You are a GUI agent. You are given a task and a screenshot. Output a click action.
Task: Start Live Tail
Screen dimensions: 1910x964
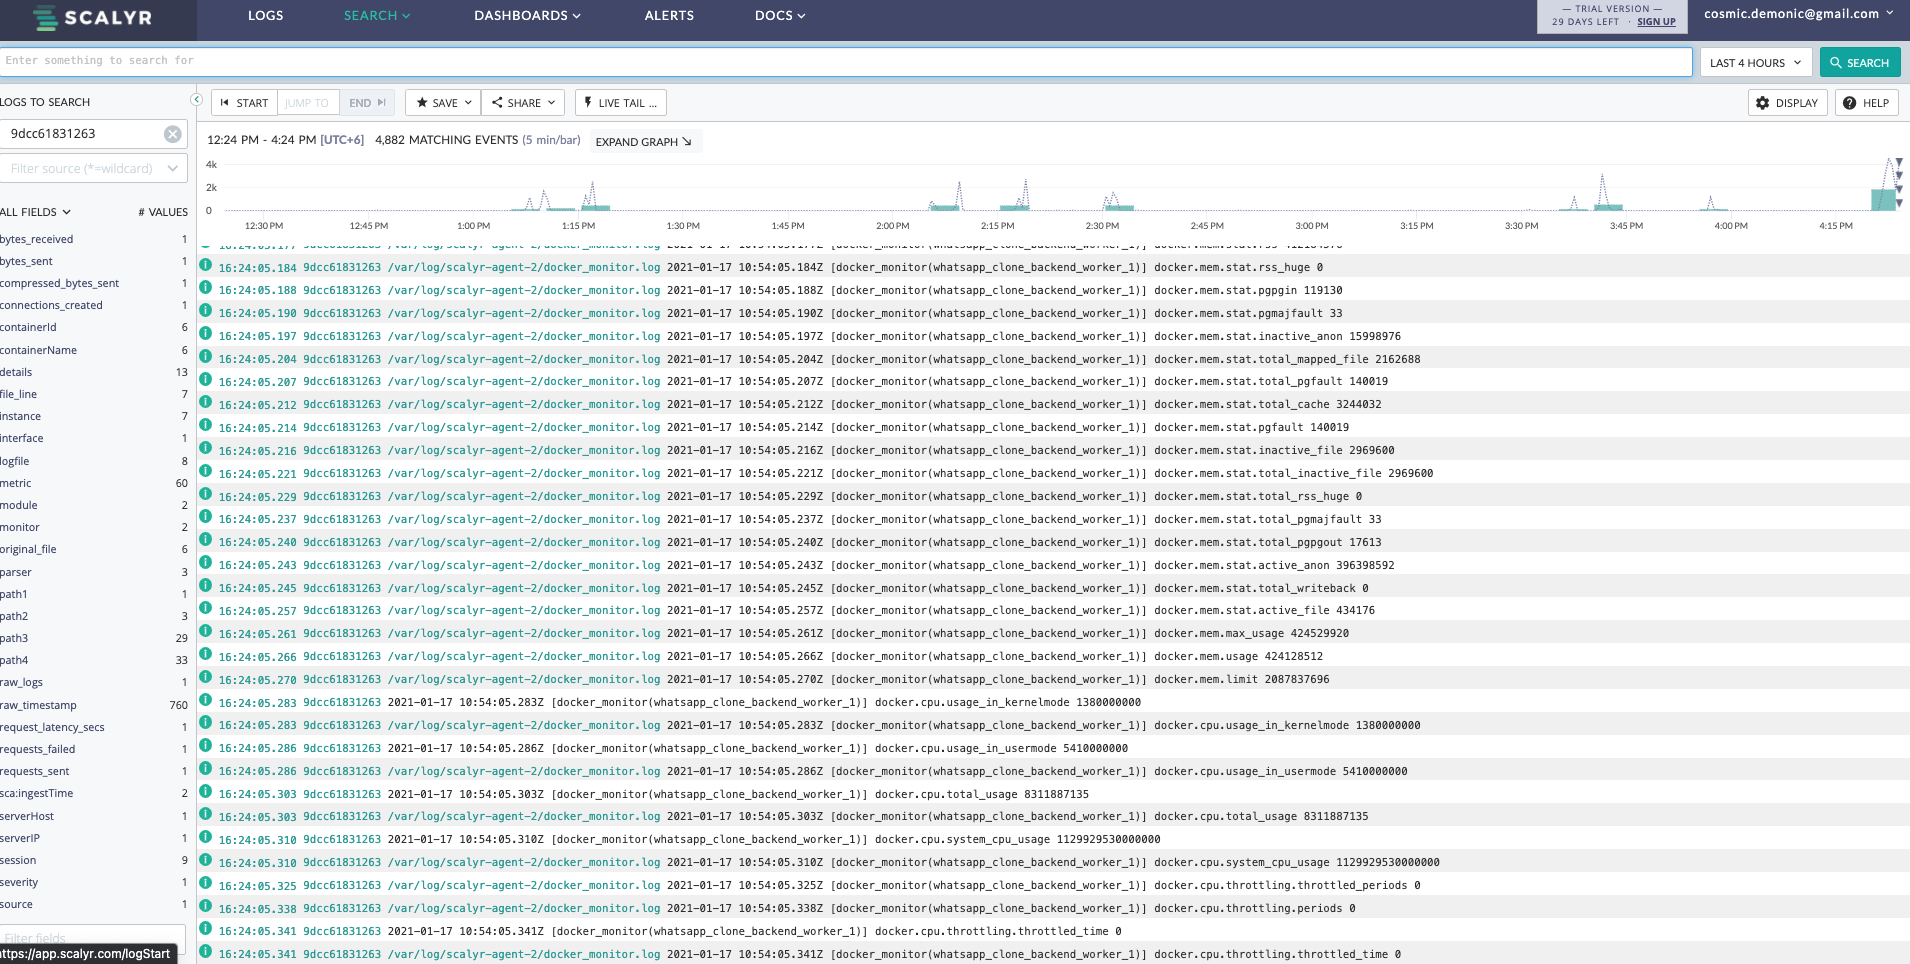point(620,103)
